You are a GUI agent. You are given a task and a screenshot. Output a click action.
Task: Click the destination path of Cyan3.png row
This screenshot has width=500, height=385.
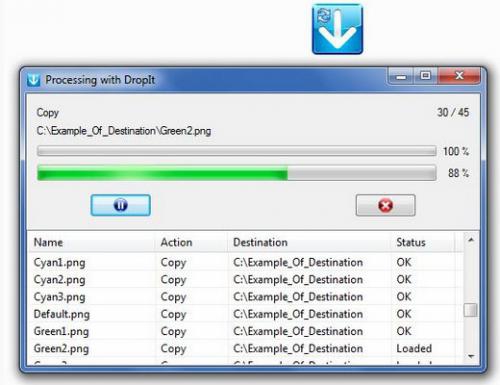pos(298,297)
